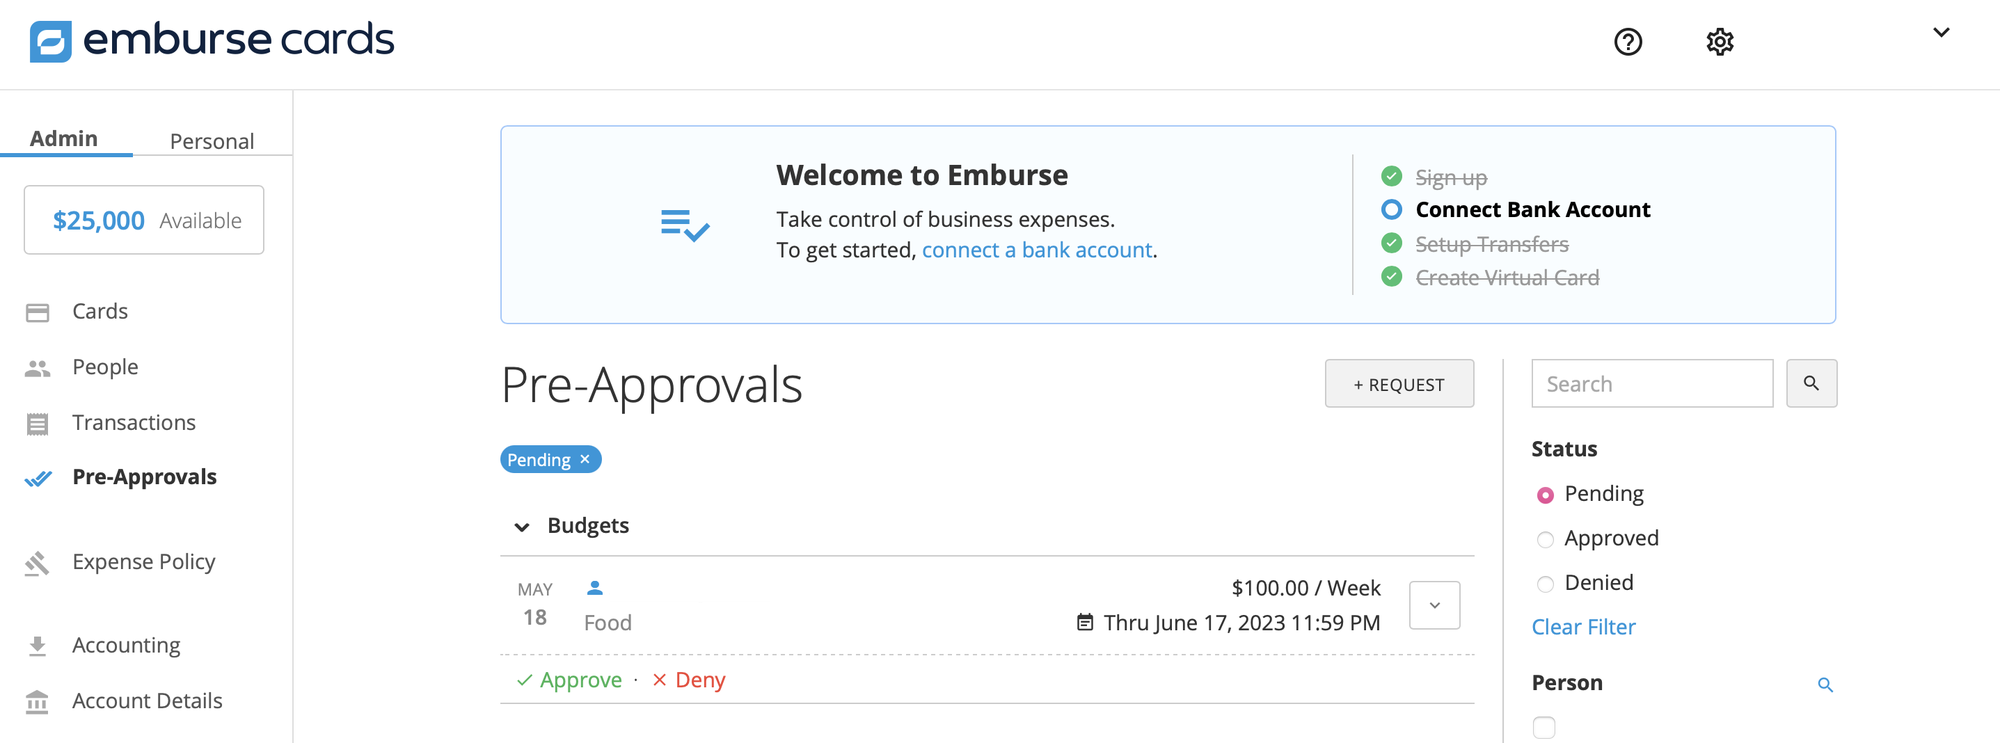Switch to the Personal tab
2000x743 pixels.
(211, 141)
